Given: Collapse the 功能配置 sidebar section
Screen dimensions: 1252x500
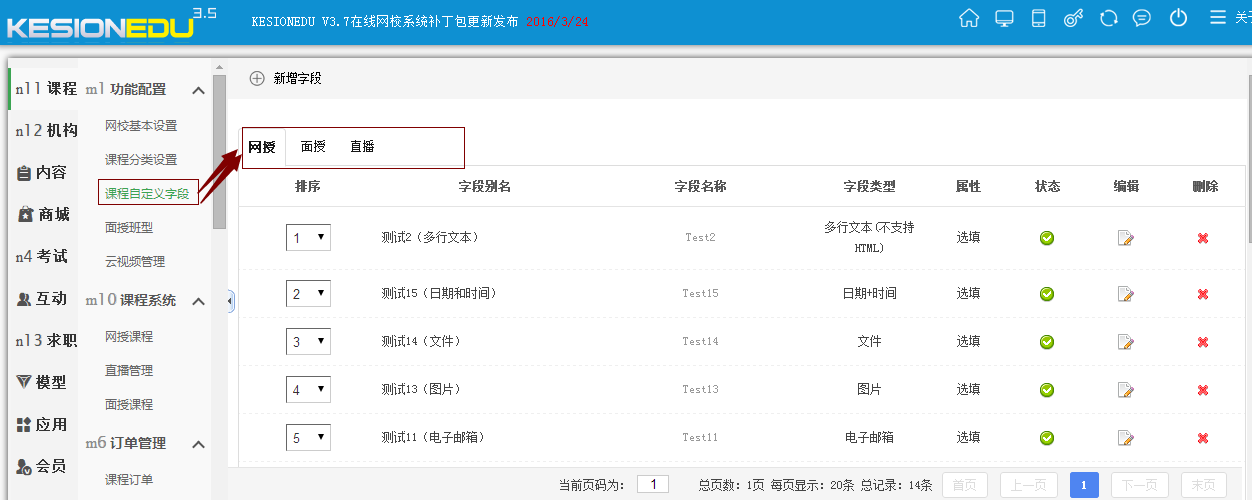Looking at the screenshot, I should [198, 90].
